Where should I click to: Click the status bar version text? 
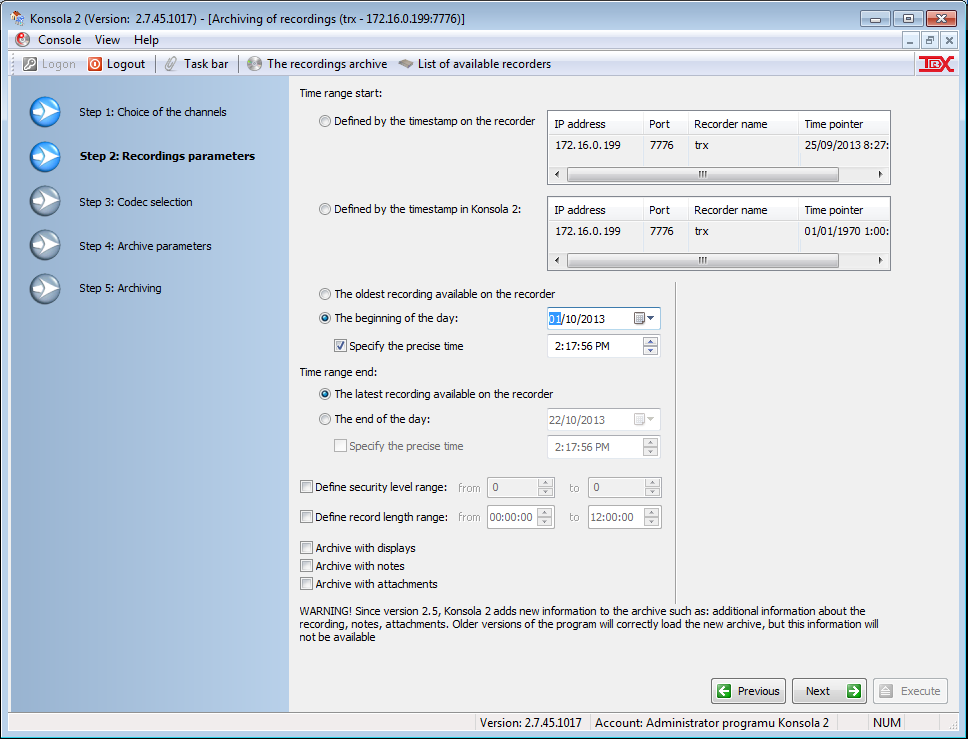(x=530, y=722)
